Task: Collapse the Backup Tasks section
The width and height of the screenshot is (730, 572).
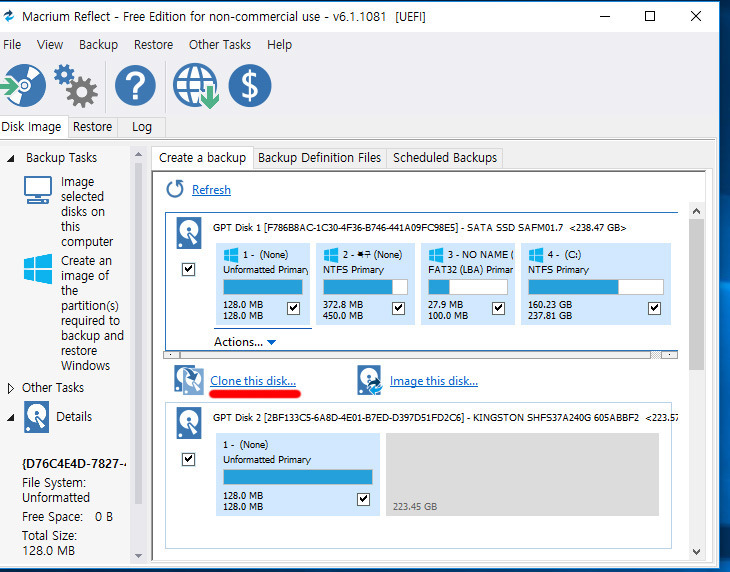Action: pos(11,159)
